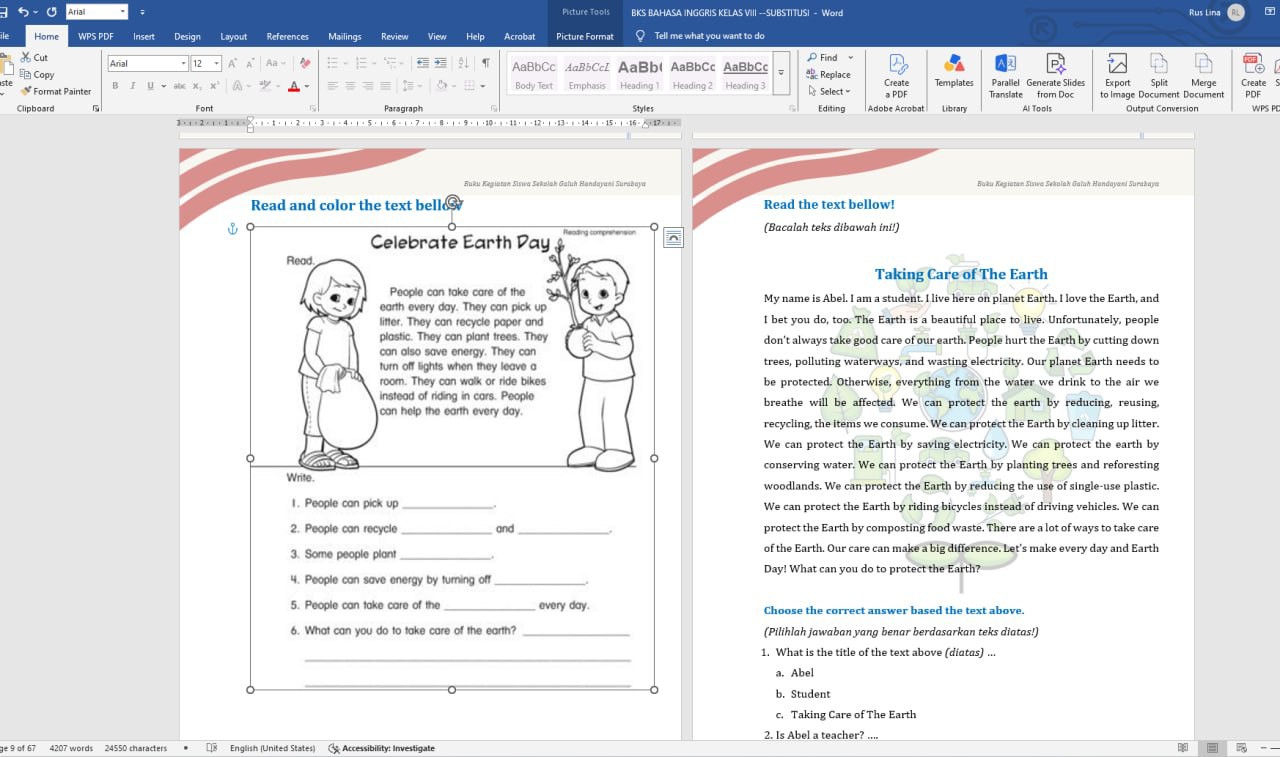Click Generate Slides from Doc
Screen dimensions: 1280x757
[x=1055, y=75]
